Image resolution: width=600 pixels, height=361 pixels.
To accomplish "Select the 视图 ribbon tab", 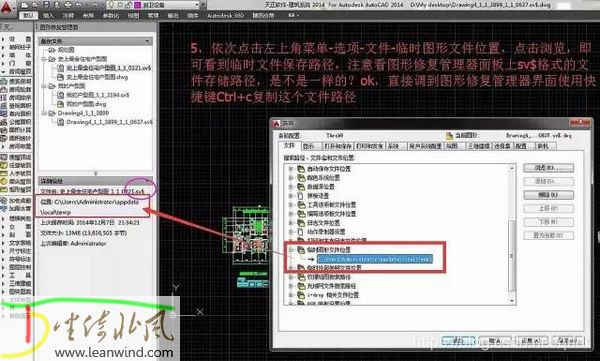I will coord(133,16).
